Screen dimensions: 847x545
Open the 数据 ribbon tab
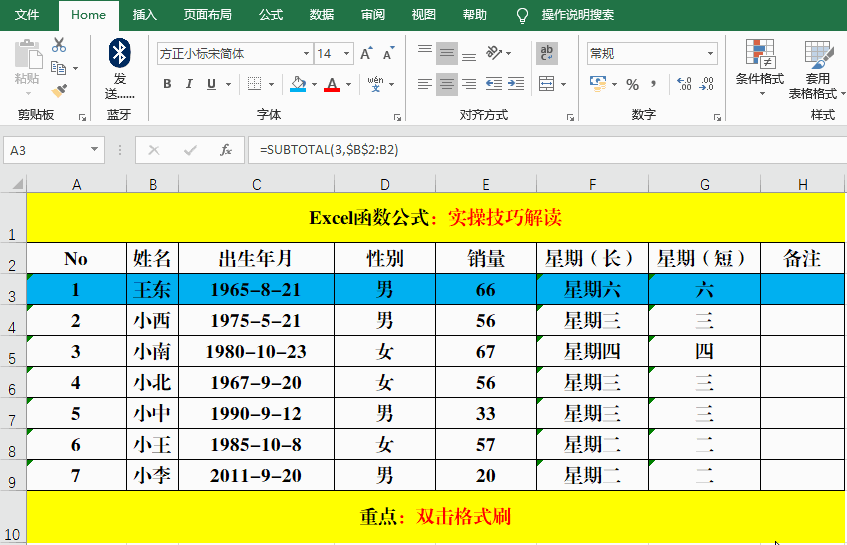click(x=322, y=15)
